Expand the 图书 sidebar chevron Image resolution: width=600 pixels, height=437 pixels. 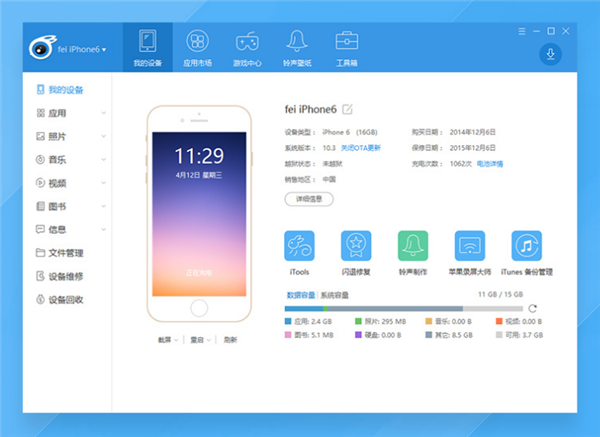click(103, 207)
